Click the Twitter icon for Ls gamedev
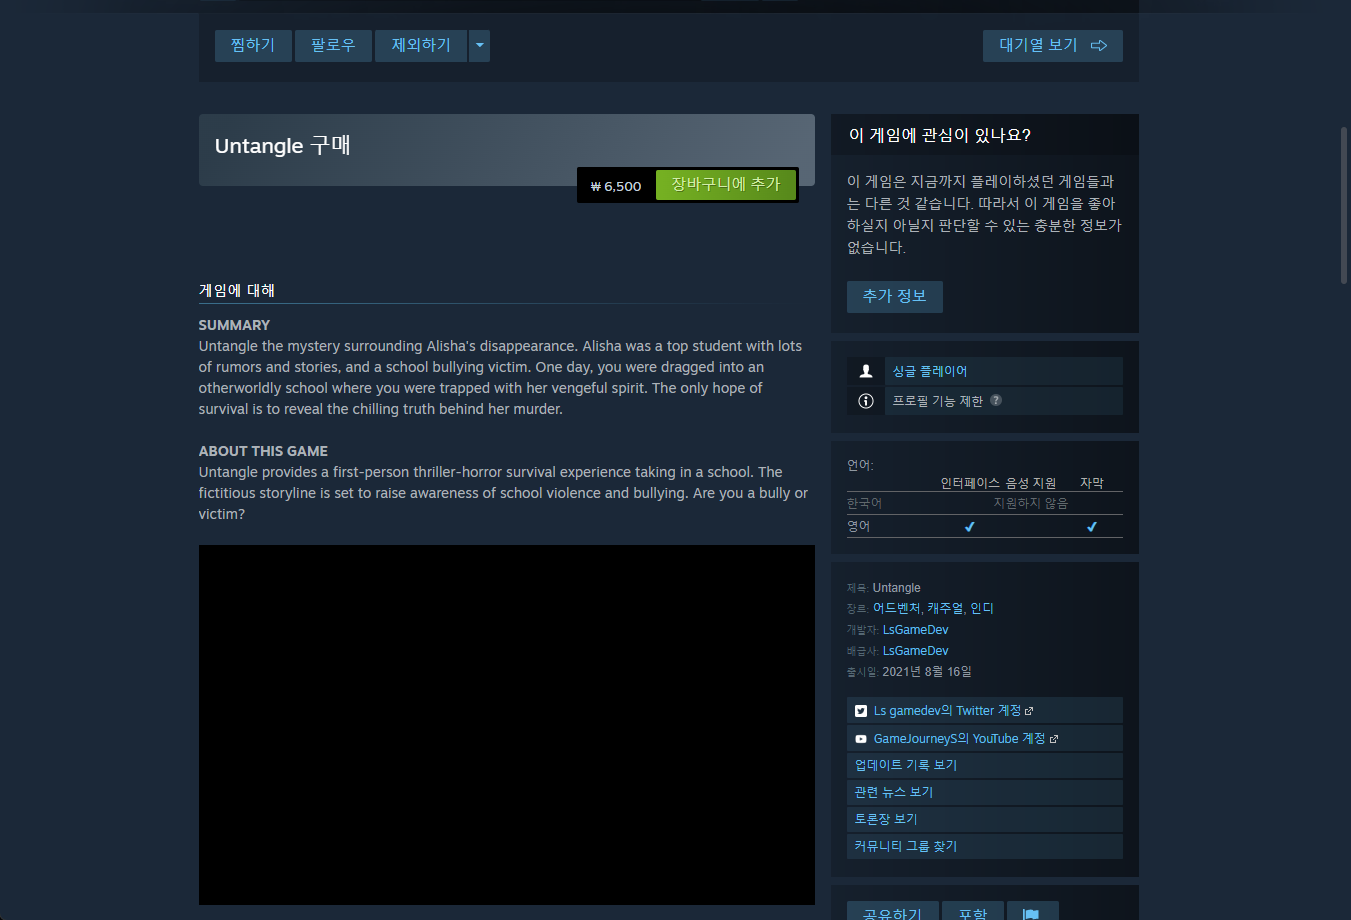Screen dimensions: 1351x920 coord(861,711)
